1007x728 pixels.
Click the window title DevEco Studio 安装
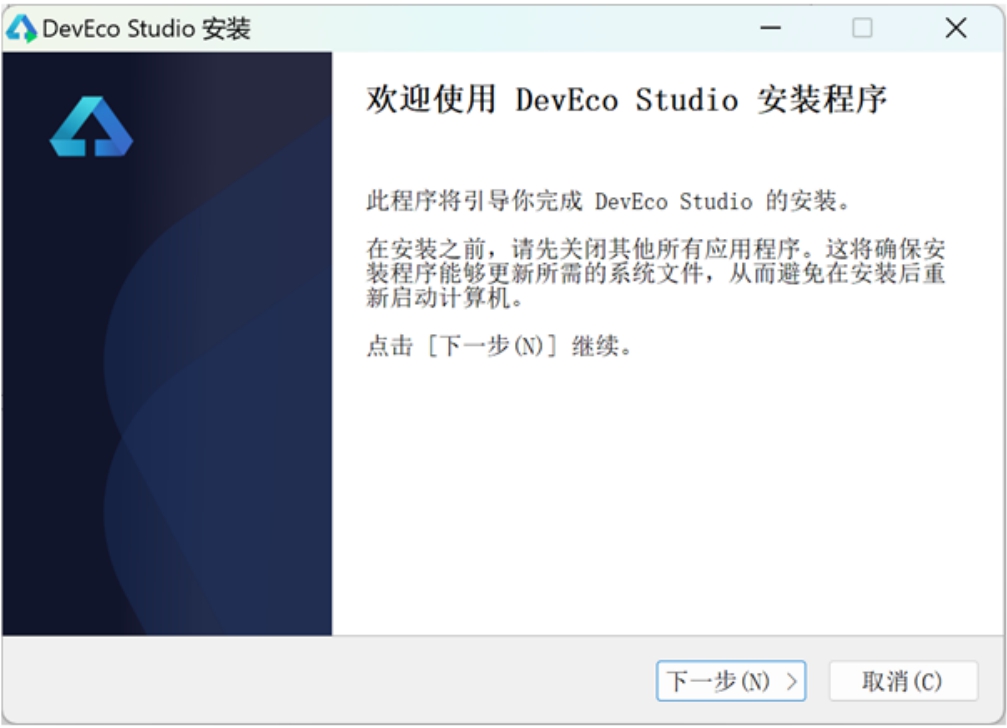click(x=146, y=29)
